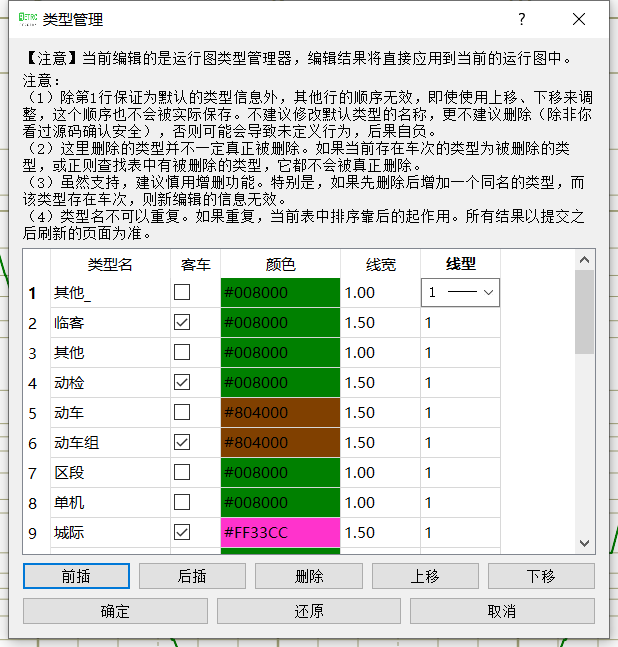Click the 还原 button
This screenshot has height=647, width=618.
point(309,611)
